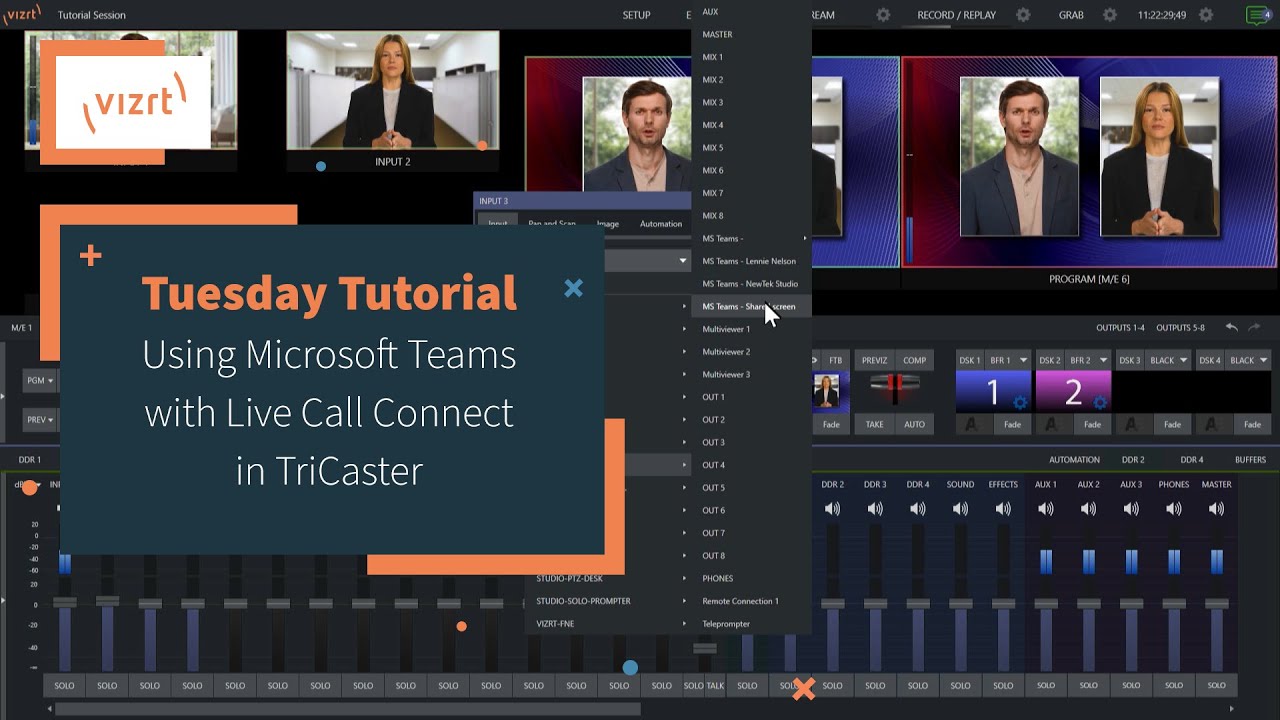Mute the AUX 3 speaker icon
The height and width of the screenshot is (720, 1280).
coord(1131,509)
